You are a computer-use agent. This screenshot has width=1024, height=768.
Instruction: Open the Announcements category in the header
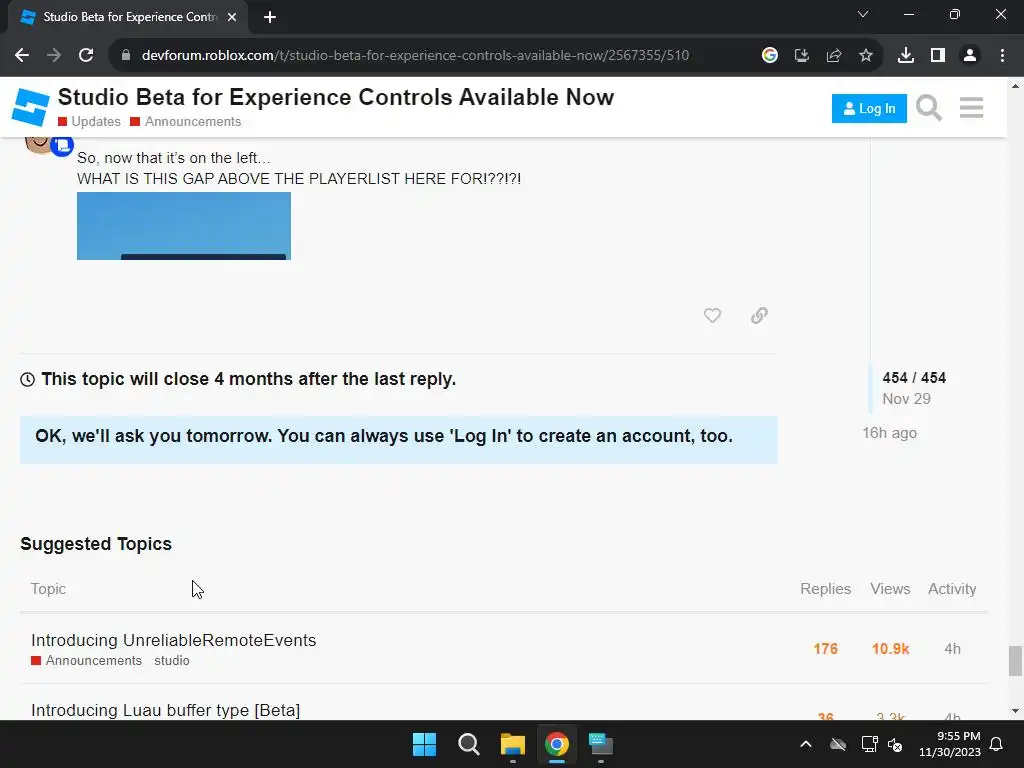tap(185, 121)
